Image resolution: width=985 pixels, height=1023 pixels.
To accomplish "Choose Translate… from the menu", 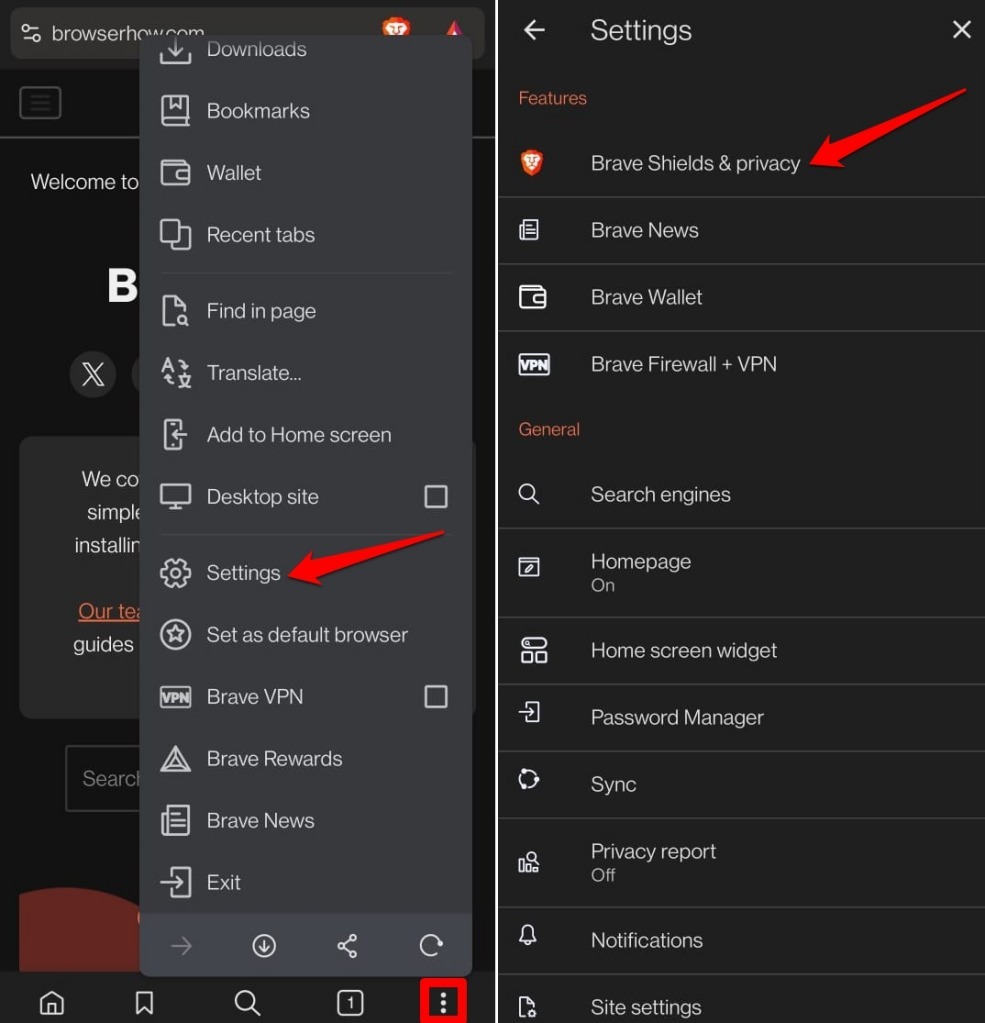I will (x=305, y=373).
